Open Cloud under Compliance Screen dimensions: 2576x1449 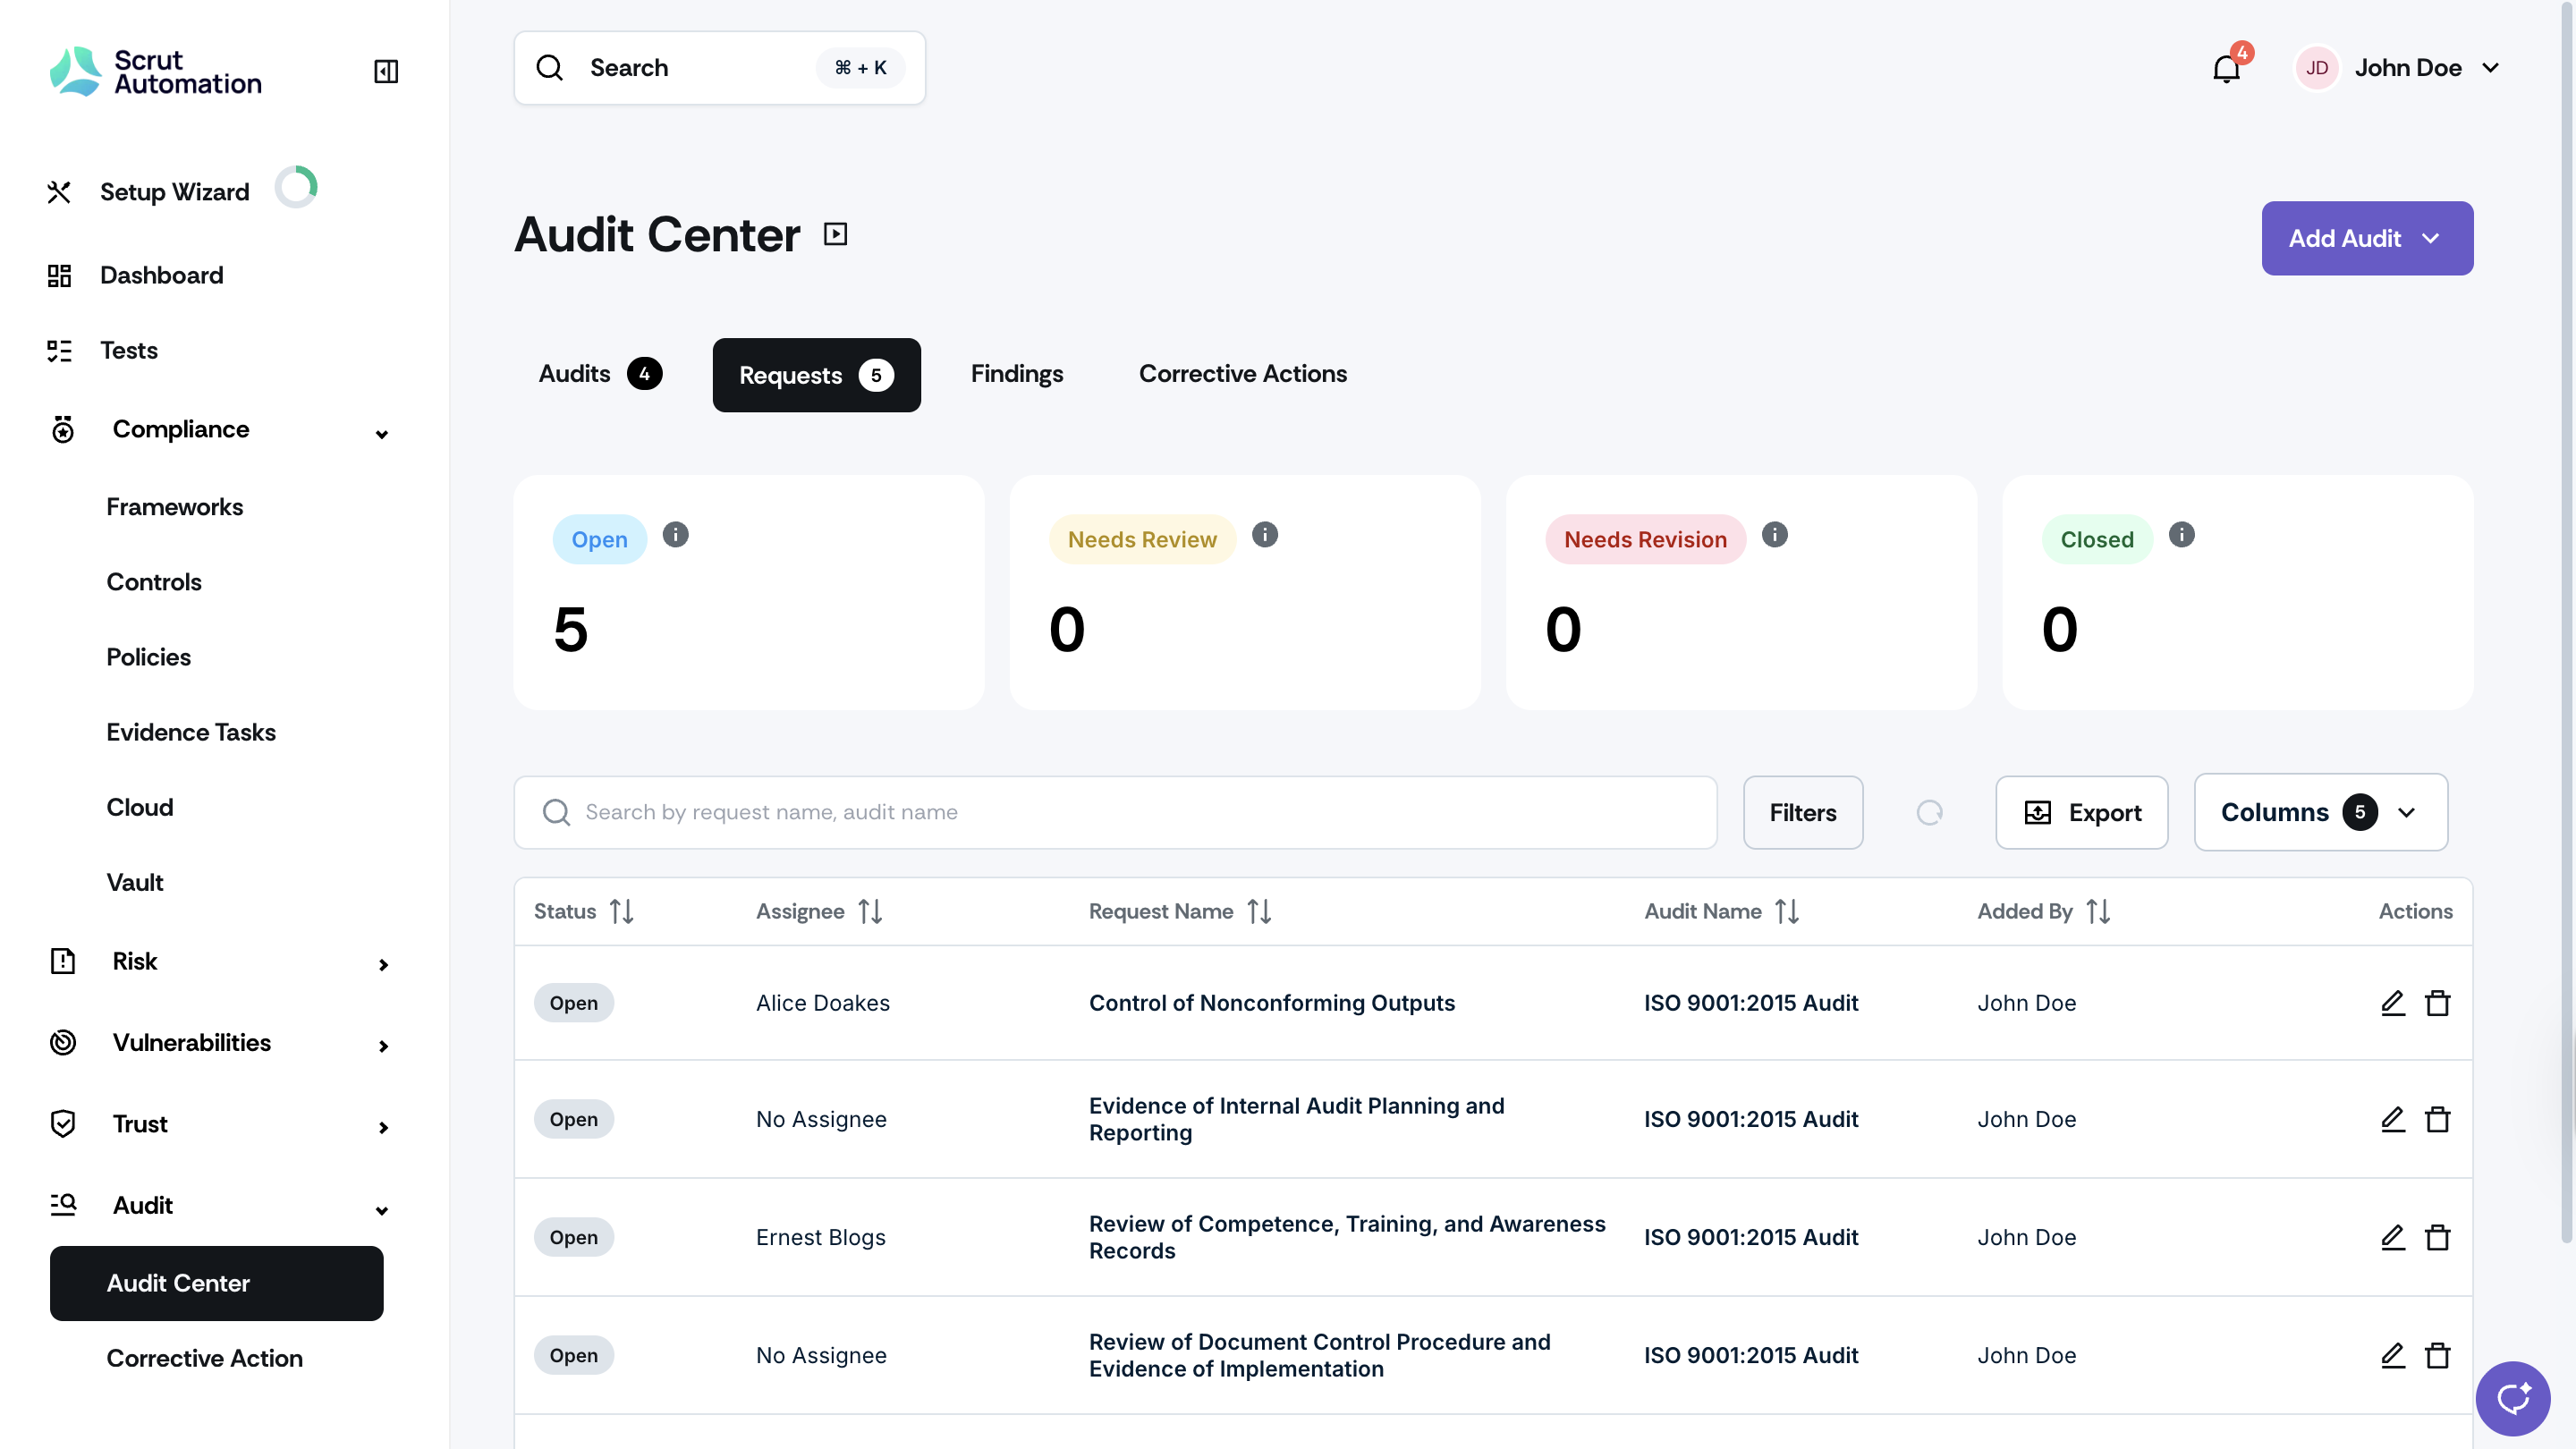click(139, 807)
